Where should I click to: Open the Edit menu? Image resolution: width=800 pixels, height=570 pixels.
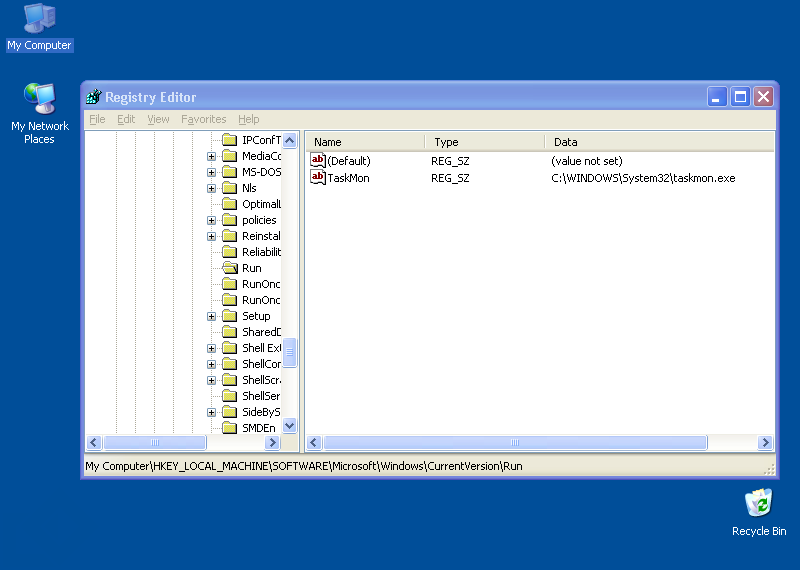point(126,119)
